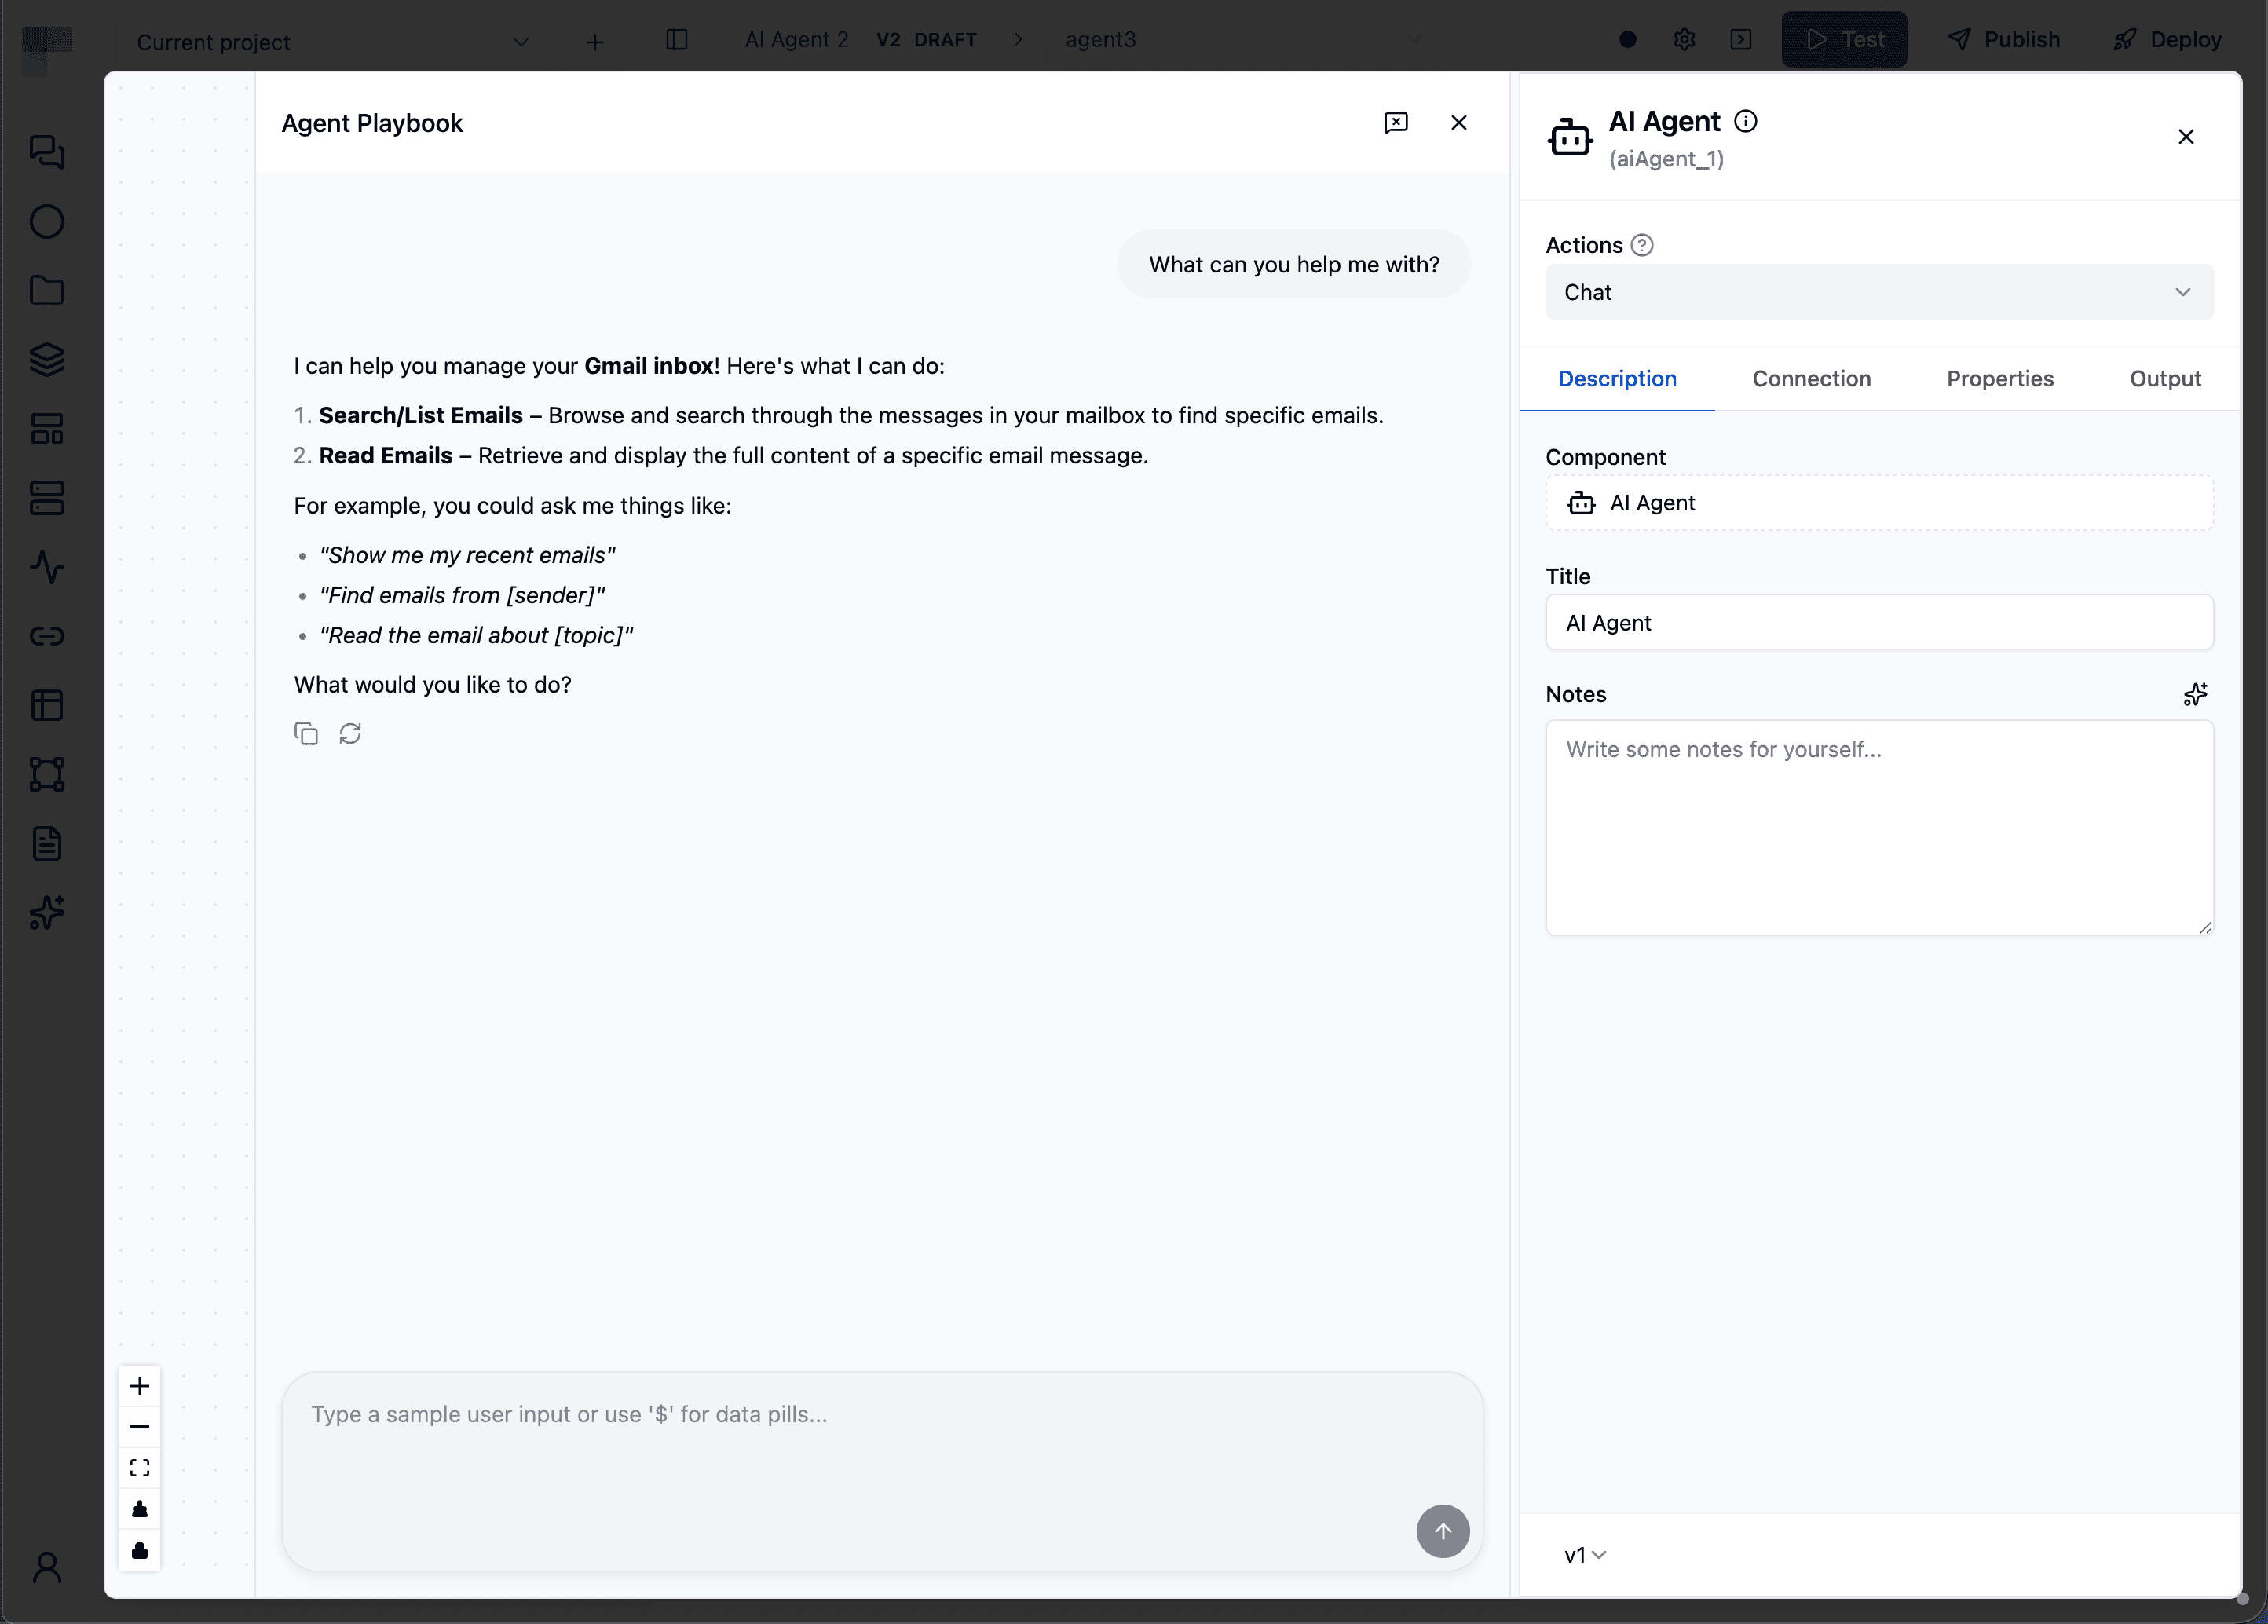Open the workflow nodes sidebar icon

[47, 774]
